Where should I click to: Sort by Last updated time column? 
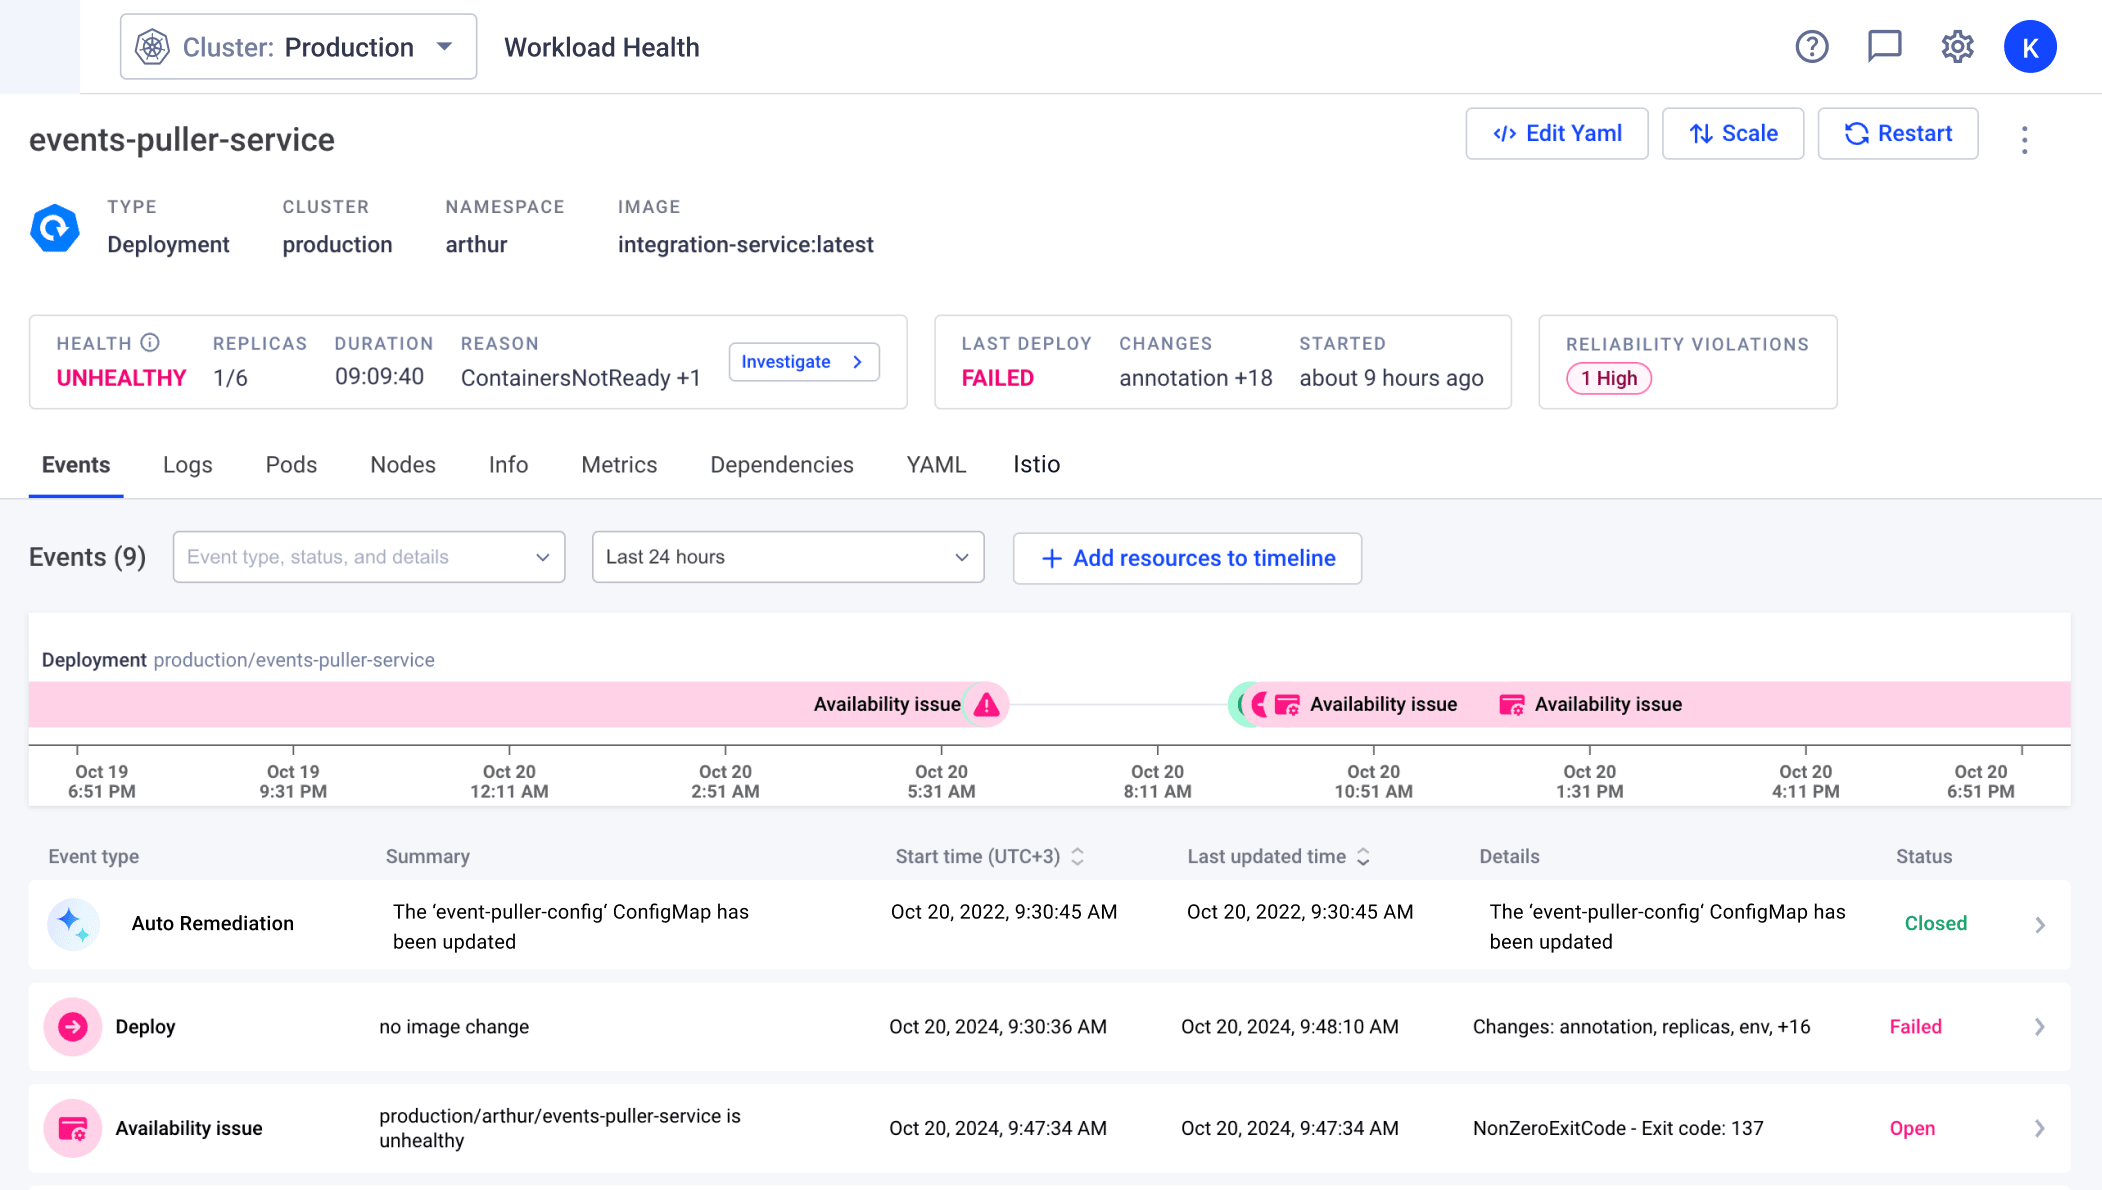[1363, 857]
